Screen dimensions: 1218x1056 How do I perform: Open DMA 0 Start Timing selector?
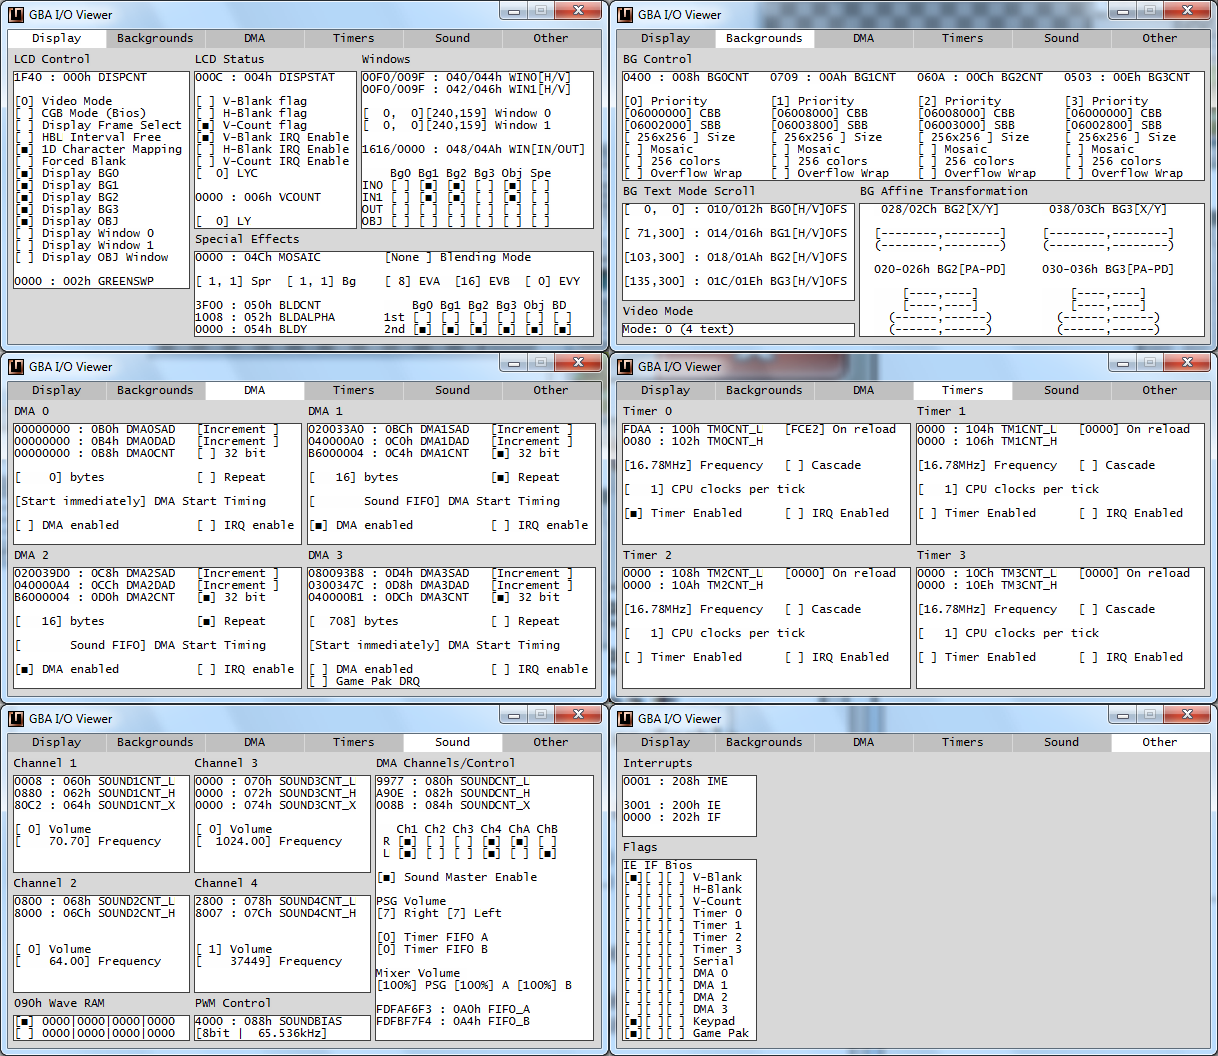(81, 501)
